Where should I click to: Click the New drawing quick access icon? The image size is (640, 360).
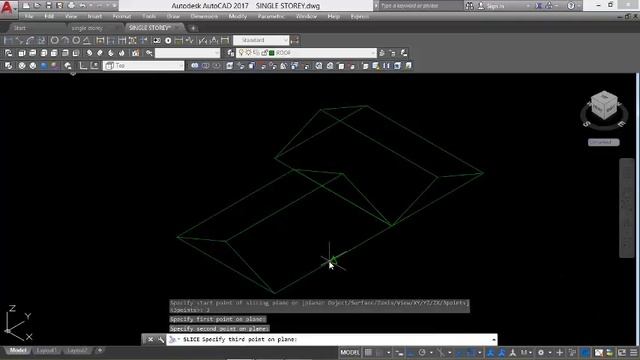26,6
